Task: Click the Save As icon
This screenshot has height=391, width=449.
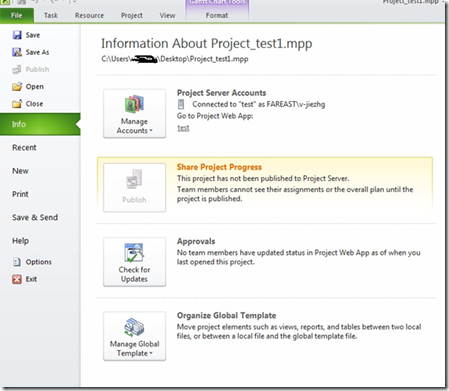Action: (17, 52)
